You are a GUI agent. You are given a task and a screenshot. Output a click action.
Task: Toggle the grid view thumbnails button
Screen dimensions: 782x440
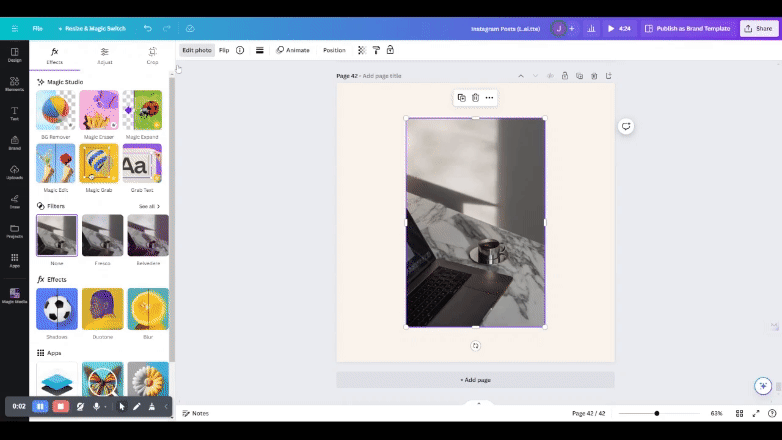[x=739, y=413]
